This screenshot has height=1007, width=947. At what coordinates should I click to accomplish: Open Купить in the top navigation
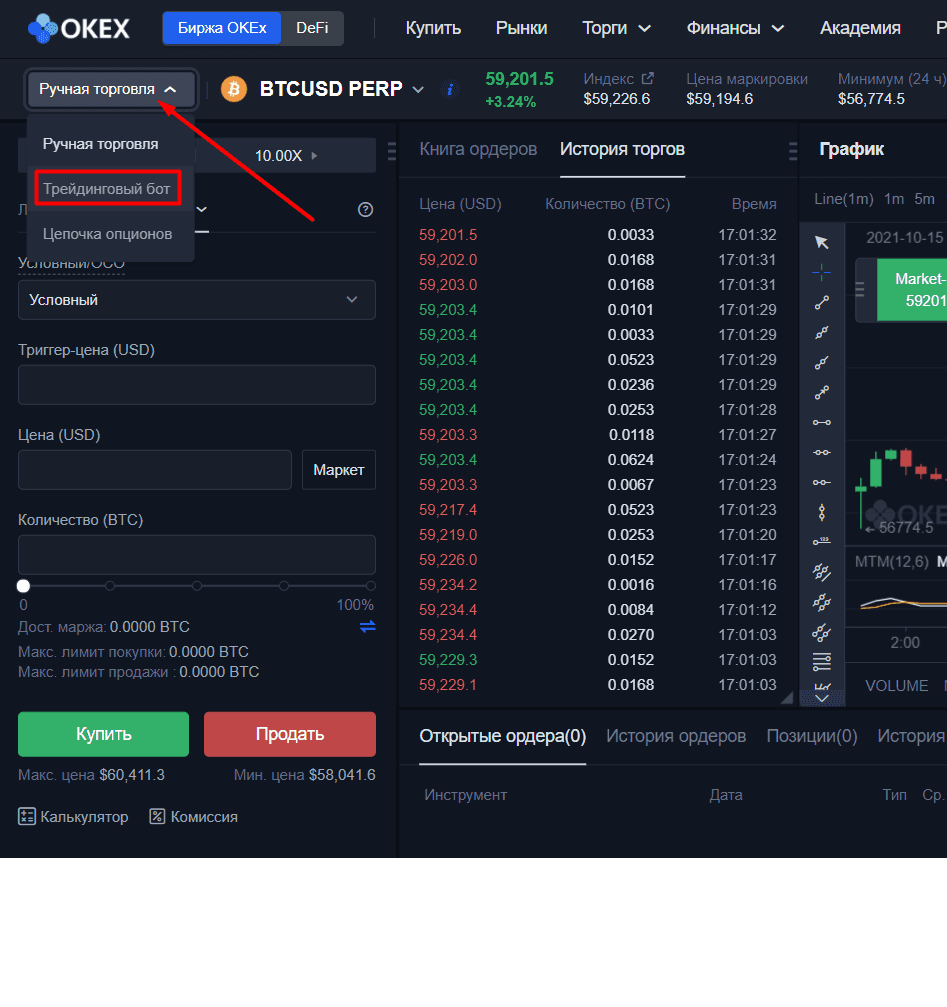(x=433, y=28)
